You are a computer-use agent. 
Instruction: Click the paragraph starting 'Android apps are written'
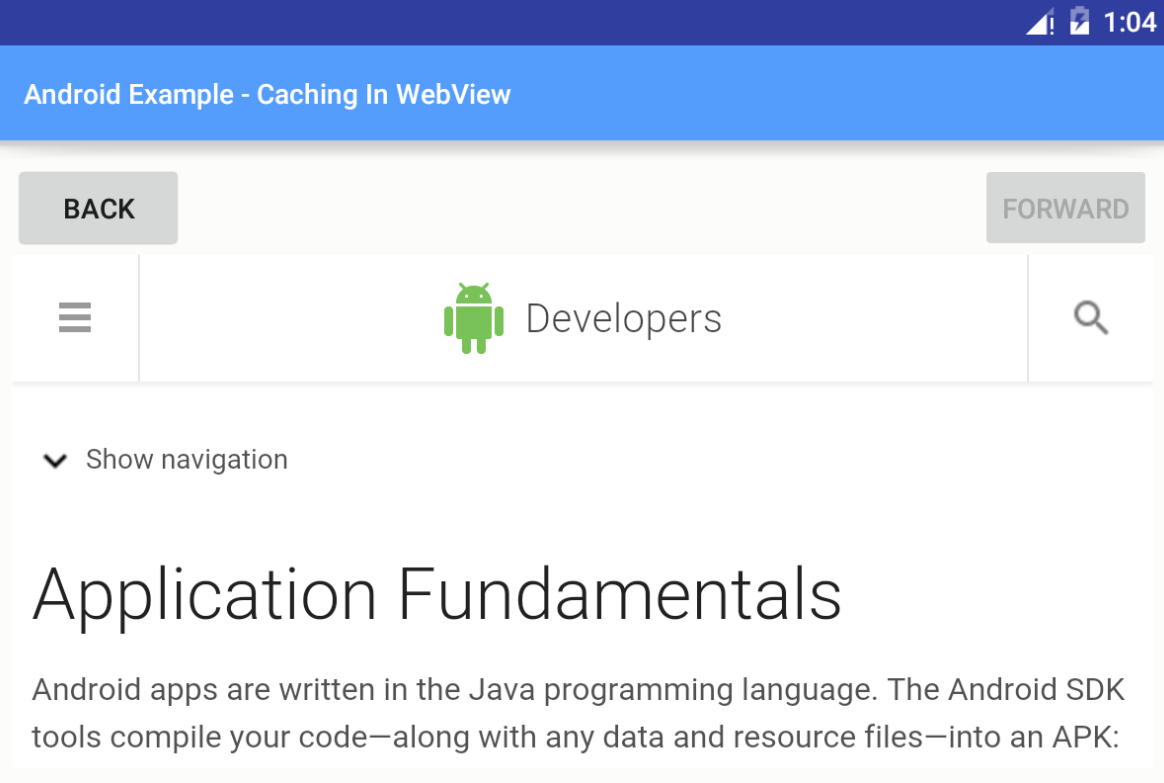coord(578,713)
